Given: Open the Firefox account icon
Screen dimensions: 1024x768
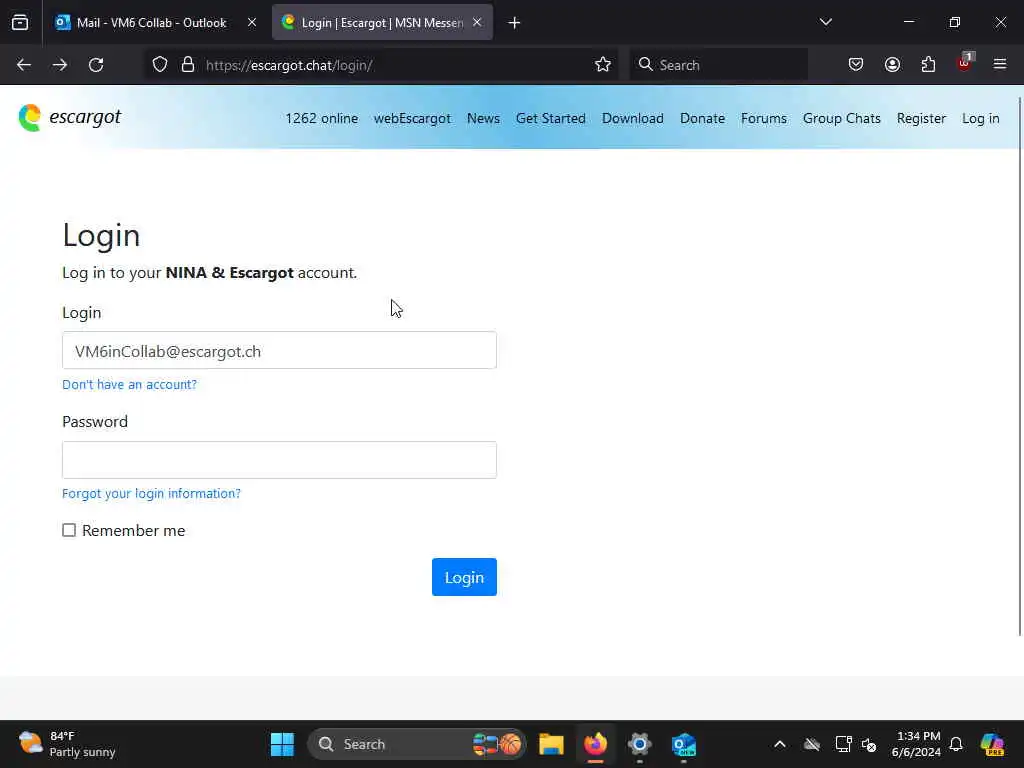Looking at the screenshot, I should point(893,65).
